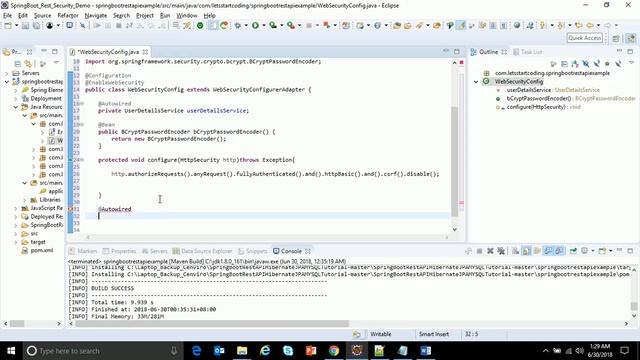The image size is (640, 360).
Task: Click the Console horizontal scrollbar
Action: pyautogui.click(x=212, y=324)
